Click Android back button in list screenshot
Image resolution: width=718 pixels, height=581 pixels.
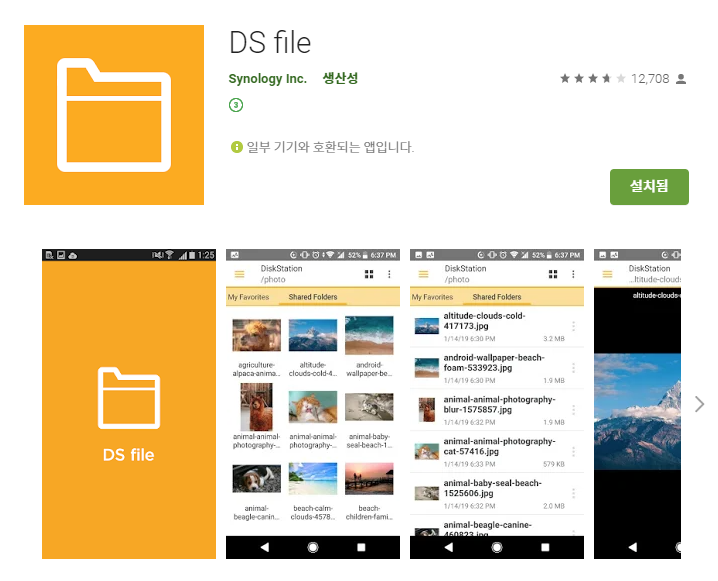point(449,547)
